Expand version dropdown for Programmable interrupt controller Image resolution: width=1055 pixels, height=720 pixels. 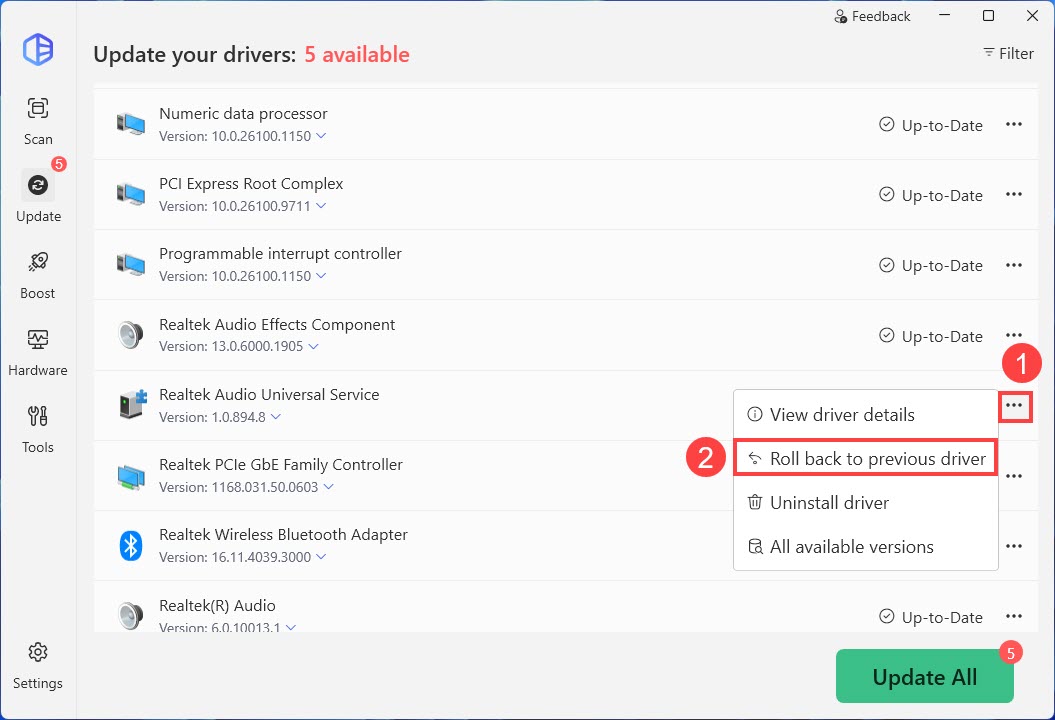[321, 275]
